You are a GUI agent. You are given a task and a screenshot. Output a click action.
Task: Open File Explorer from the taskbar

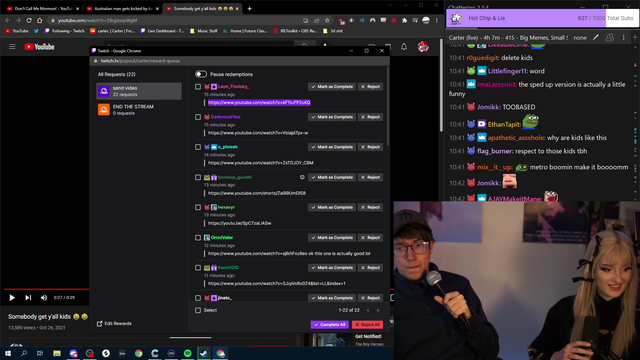57,353
